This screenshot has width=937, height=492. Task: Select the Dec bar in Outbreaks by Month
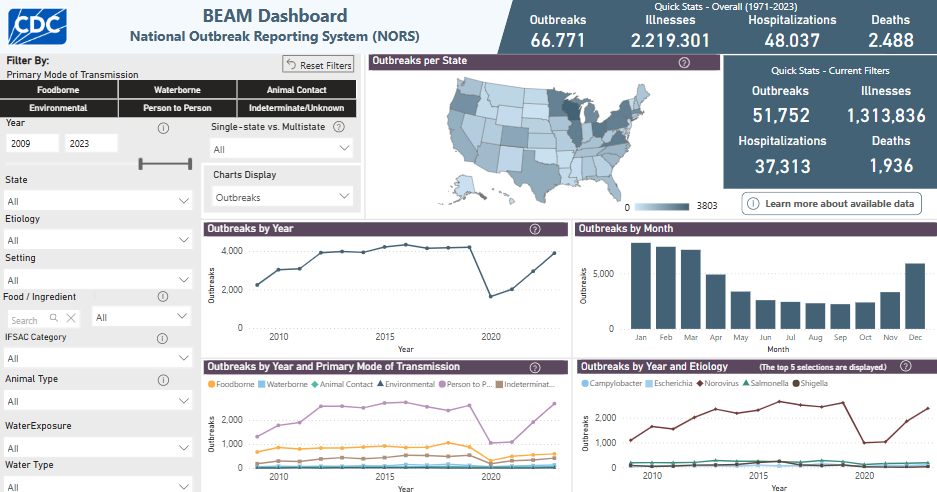tap(915, 297)
